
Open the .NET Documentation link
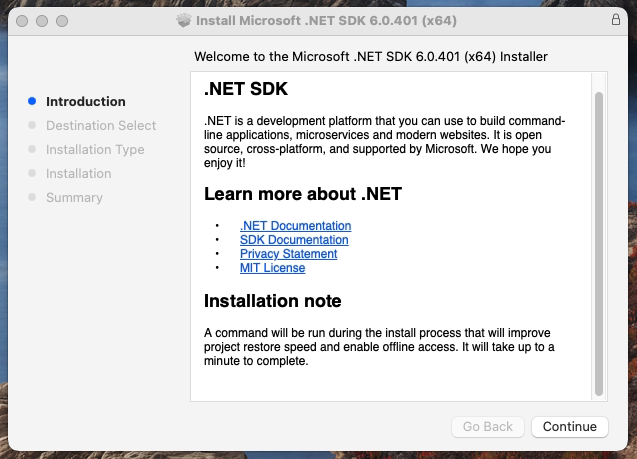click(x=295, y=226)
